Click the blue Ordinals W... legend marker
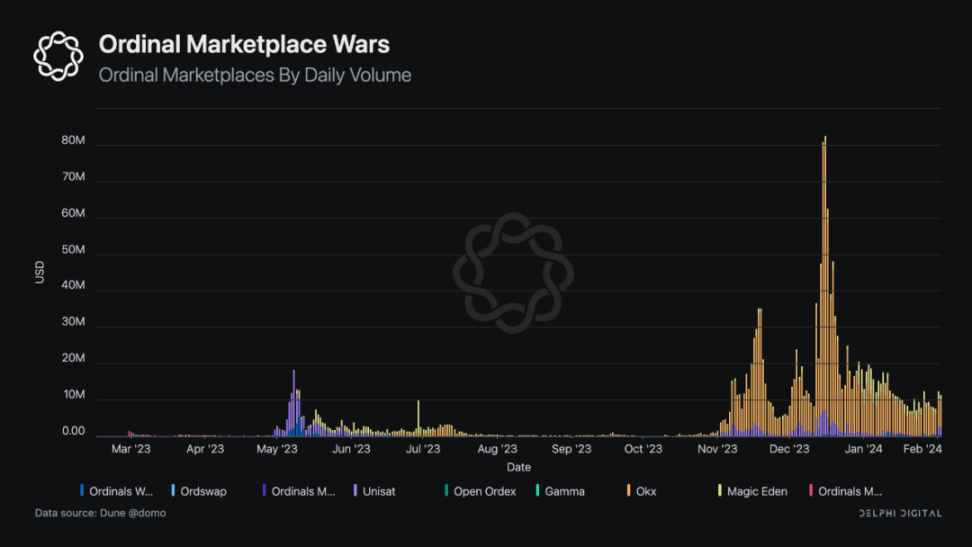Screen dimensions: 972x547 pyautogui.click(x=82, y=491)
